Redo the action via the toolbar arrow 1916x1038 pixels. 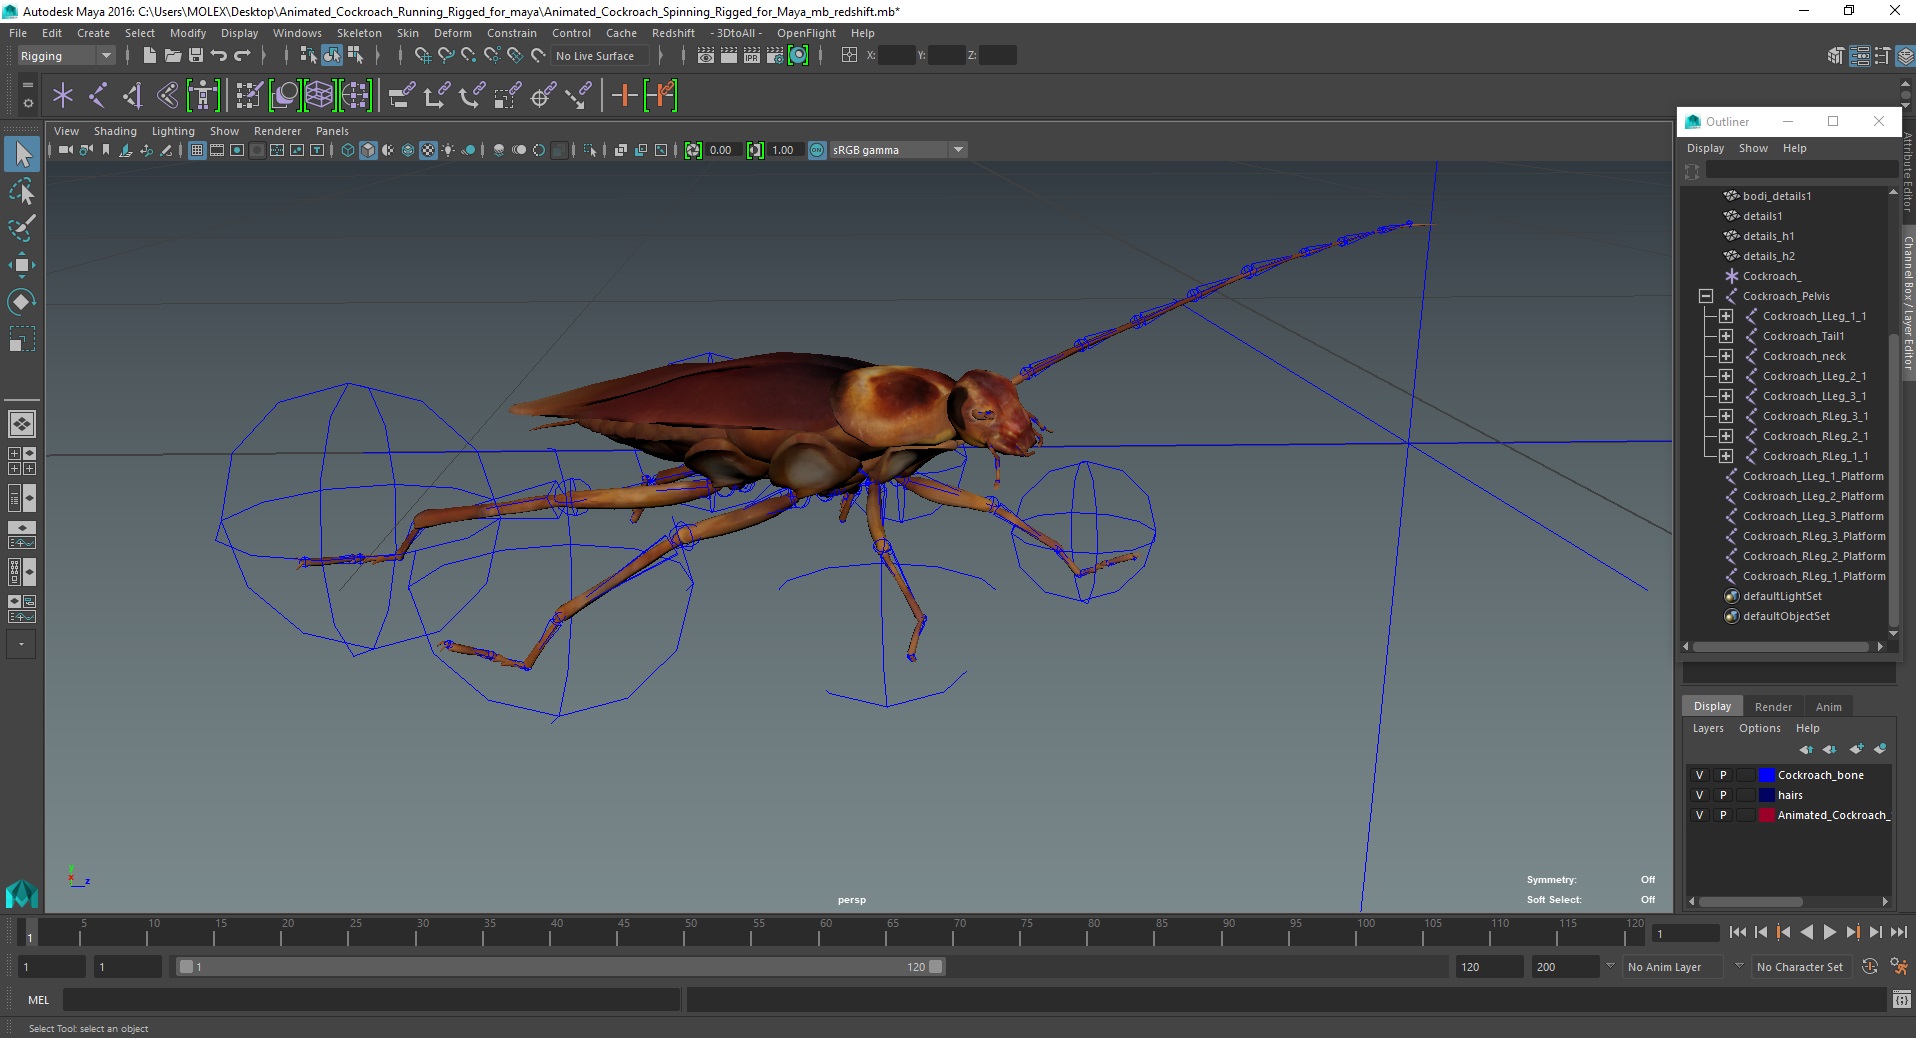(x=242, y=56)
